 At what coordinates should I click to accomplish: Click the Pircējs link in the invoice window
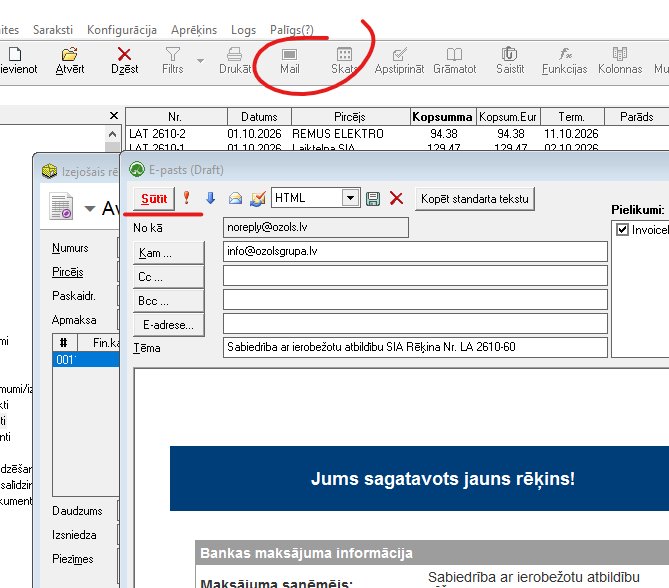(x=67, y=272)
